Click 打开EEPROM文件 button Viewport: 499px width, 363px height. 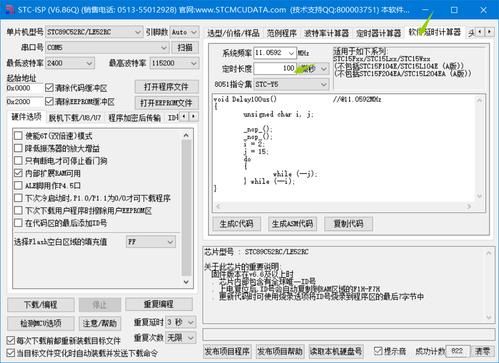pos(166,103)
